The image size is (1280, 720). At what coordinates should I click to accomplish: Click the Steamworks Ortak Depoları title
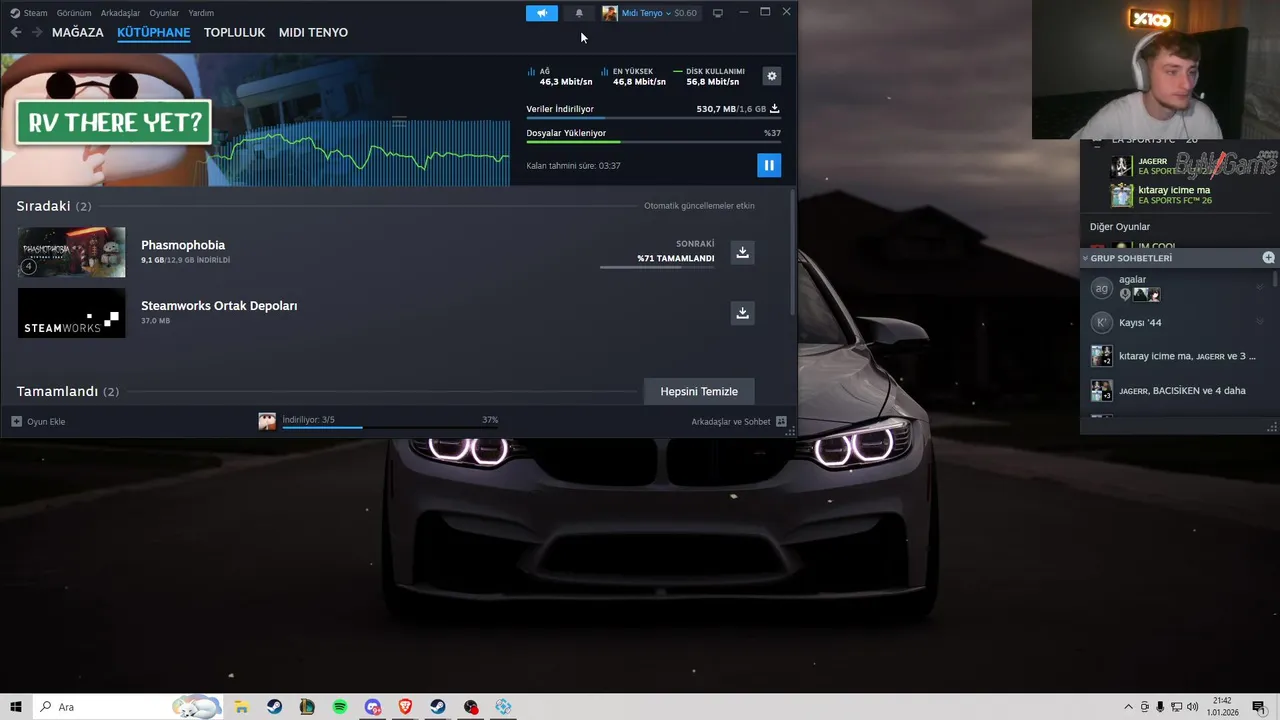click(x=219, y=306)
